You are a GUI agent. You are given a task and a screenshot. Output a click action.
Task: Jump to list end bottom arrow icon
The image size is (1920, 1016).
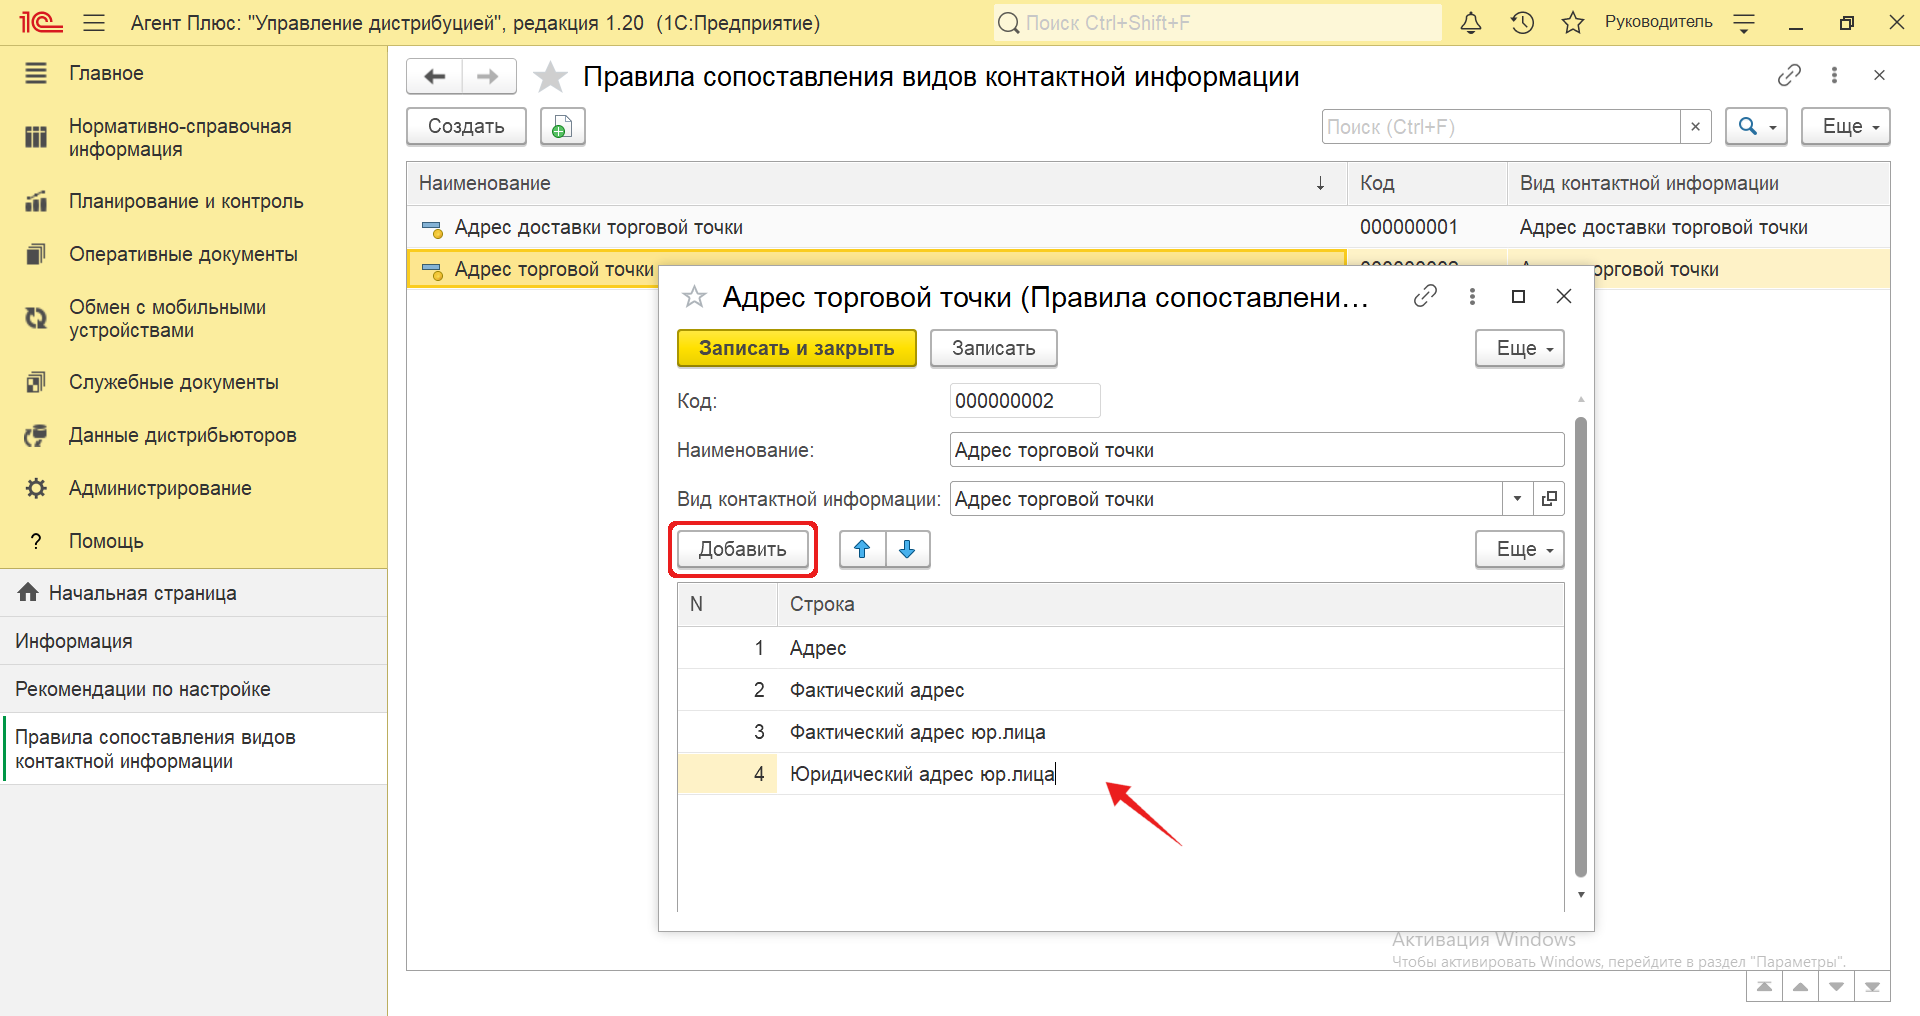(x=1872, y=987)
